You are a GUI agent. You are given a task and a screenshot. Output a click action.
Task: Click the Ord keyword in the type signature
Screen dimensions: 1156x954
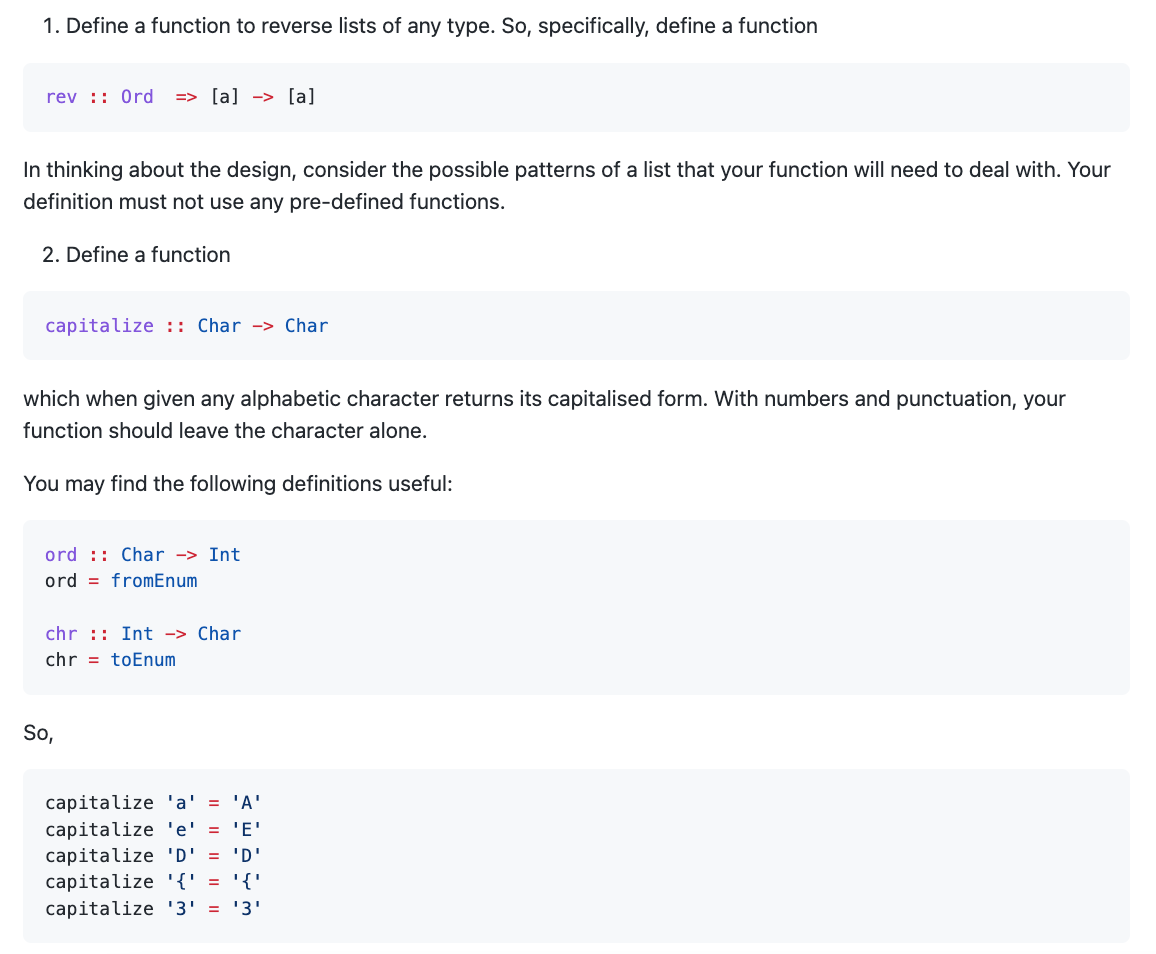click(137, 96)
